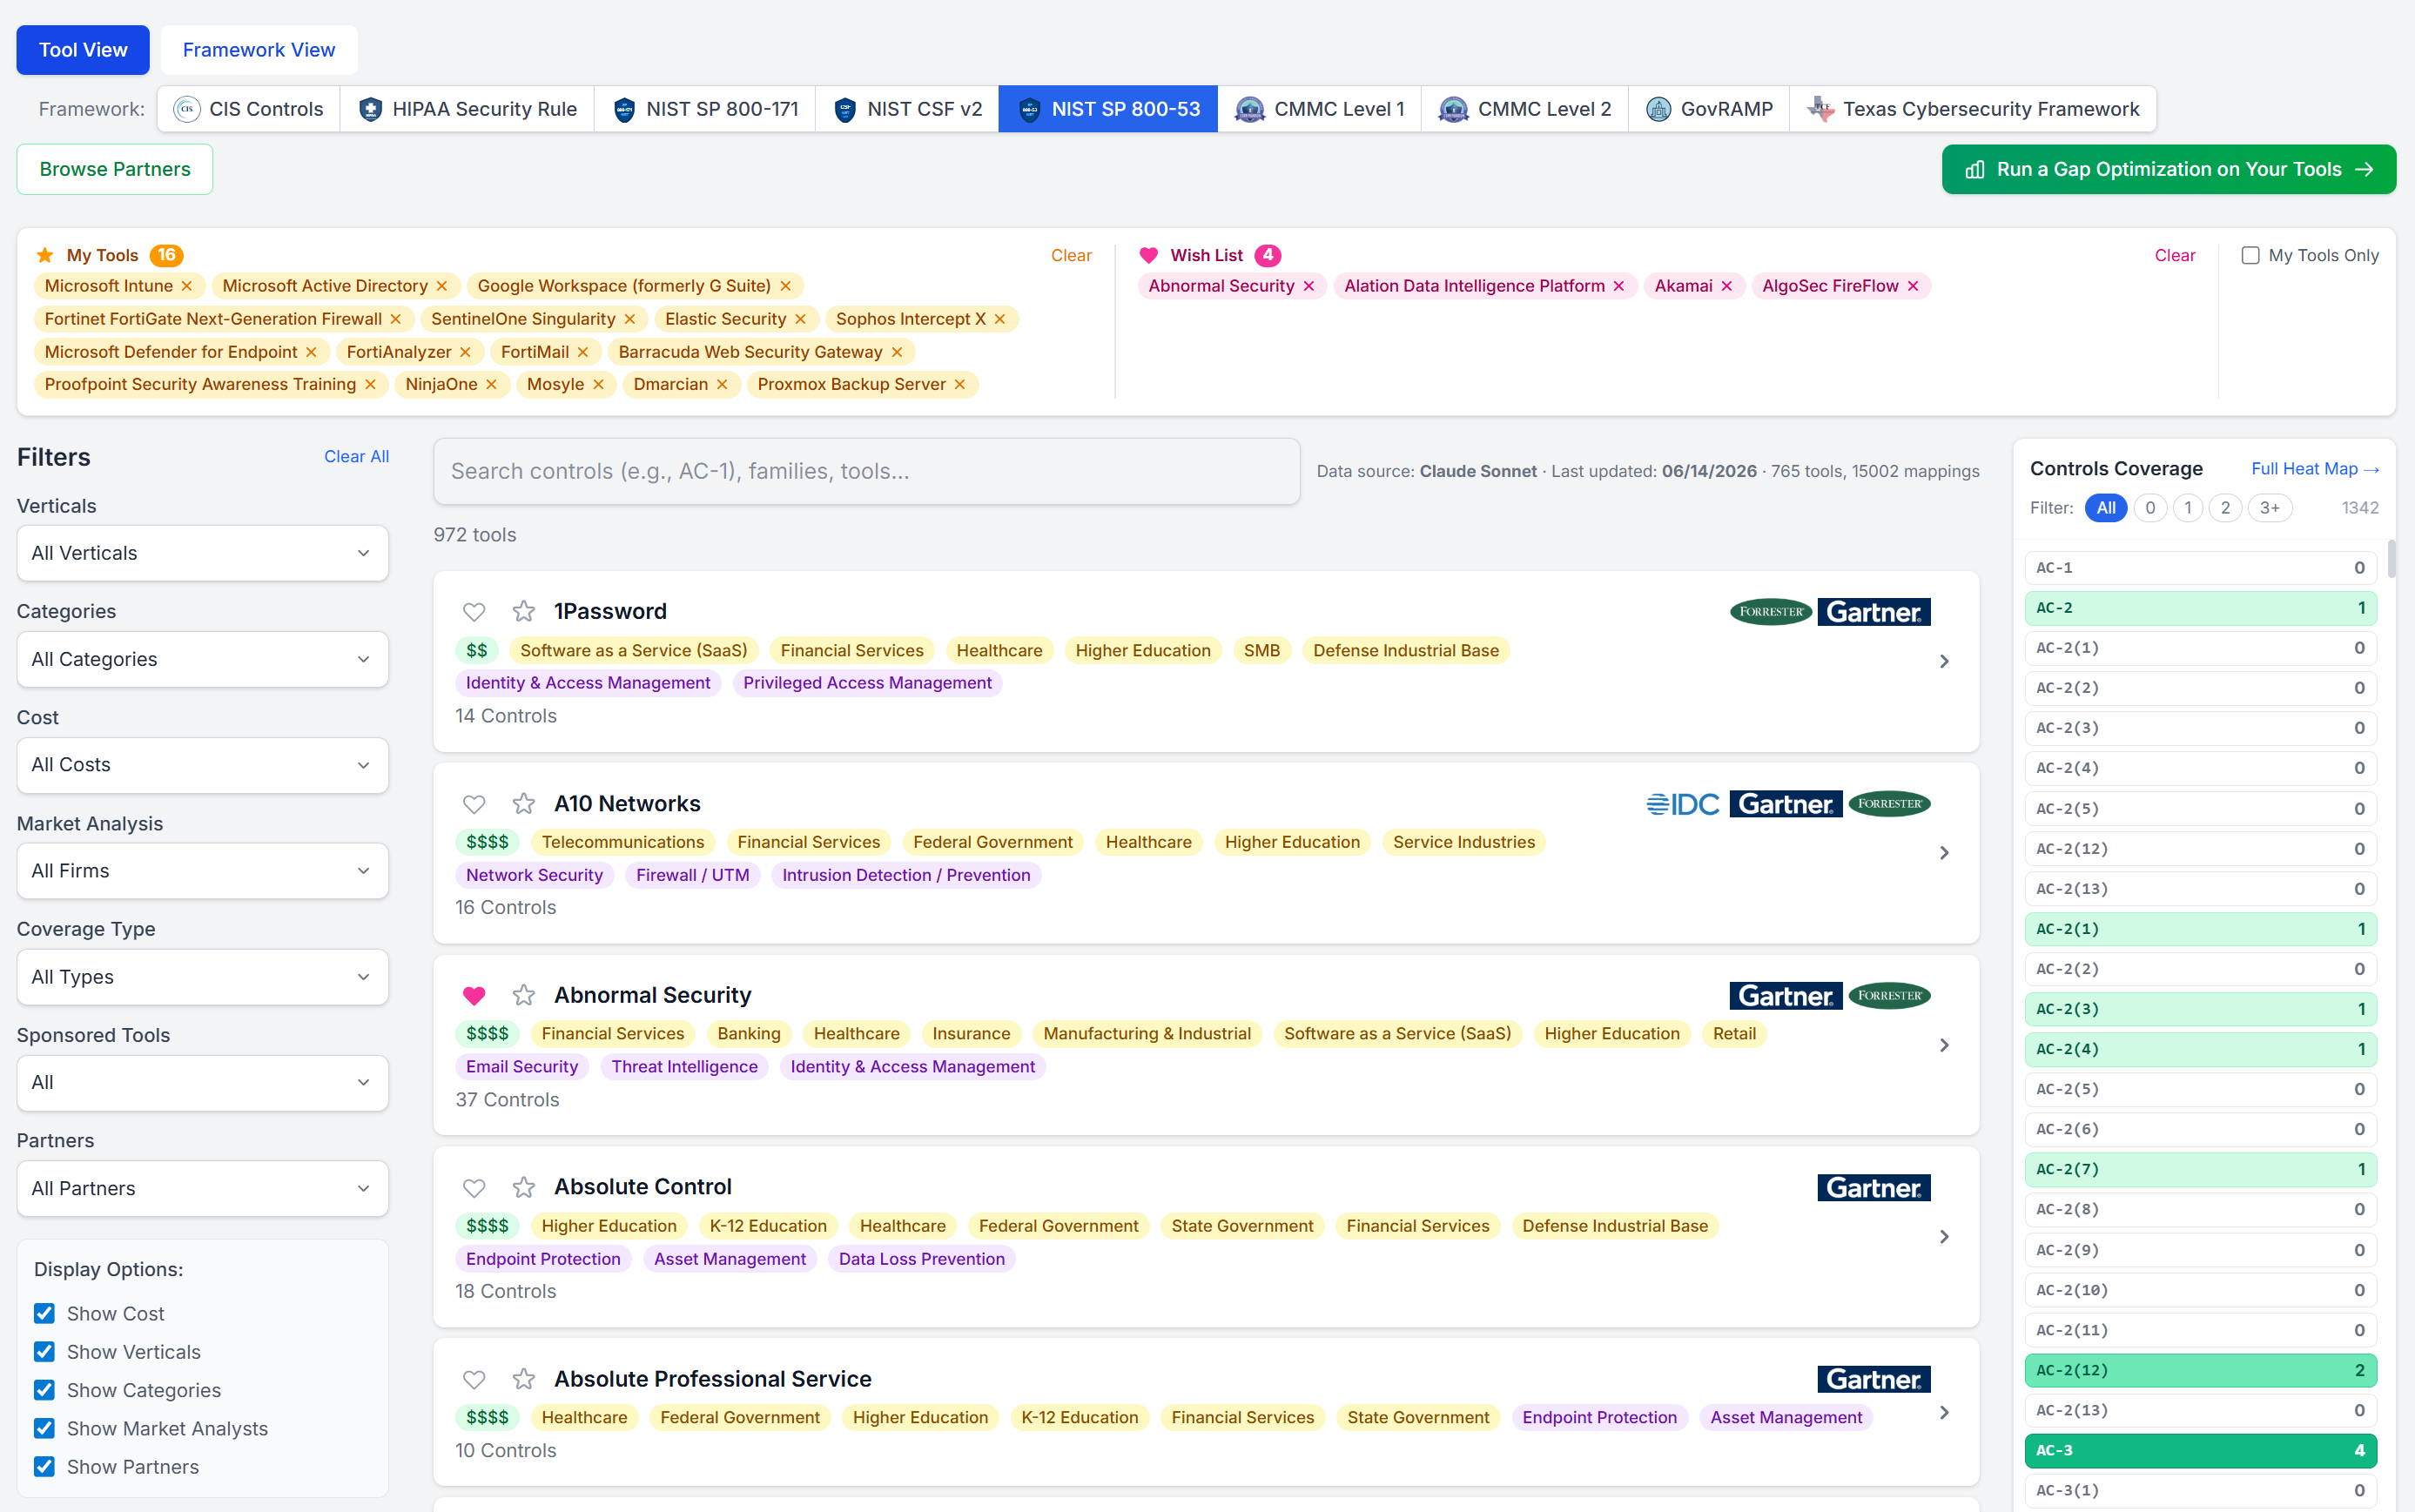Viewport: 2415px width, 1512px height.
Task: Star A10 Networks as my tool
Action: click(x=523, y=804)
